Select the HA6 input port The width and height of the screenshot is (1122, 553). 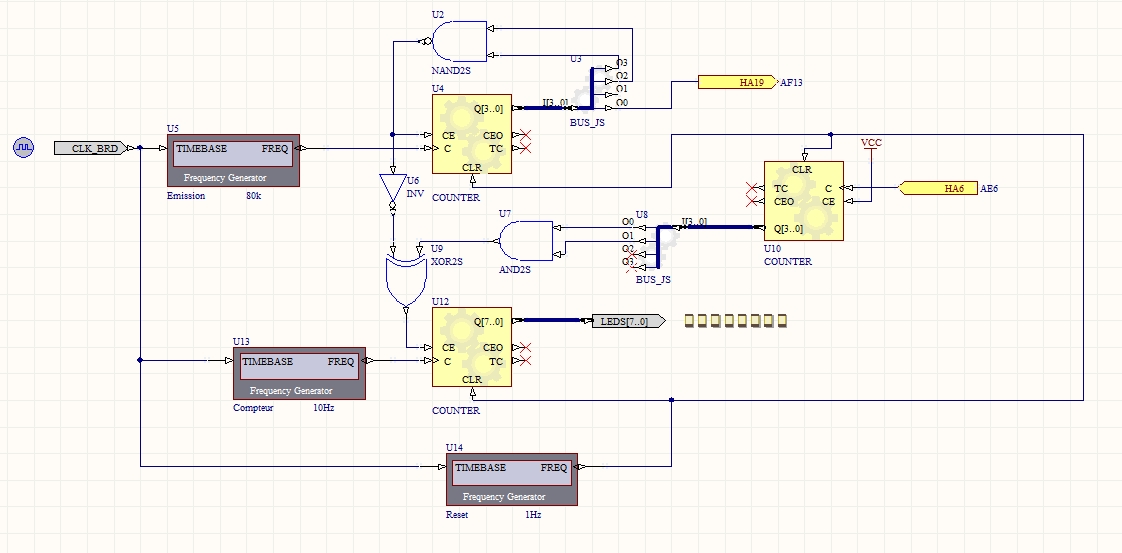pos(938,187)
